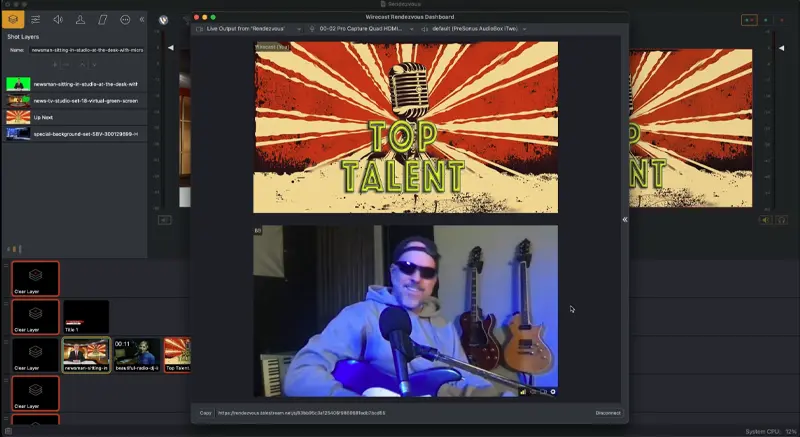Click the System CPU status text

(x=771, y=432)
